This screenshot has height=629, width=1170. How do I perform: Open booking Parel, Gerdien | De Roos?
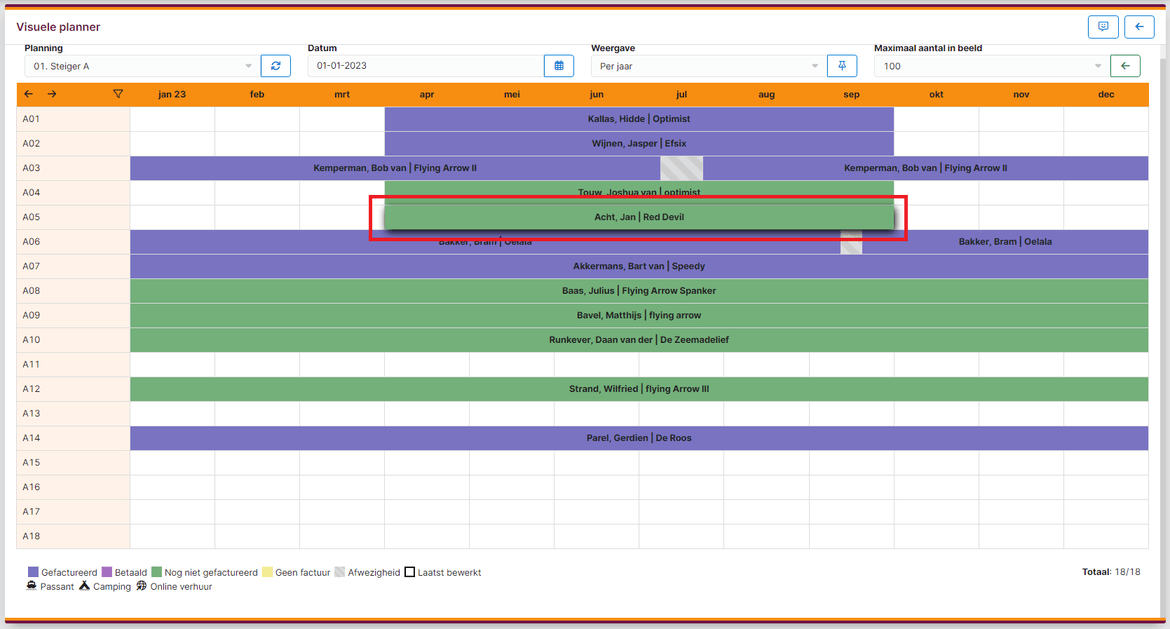coord(639,438)
